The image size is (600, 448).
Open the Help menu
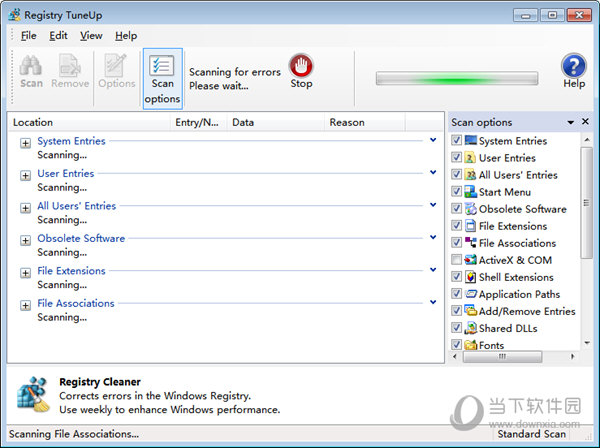click(x=126, y=36)
